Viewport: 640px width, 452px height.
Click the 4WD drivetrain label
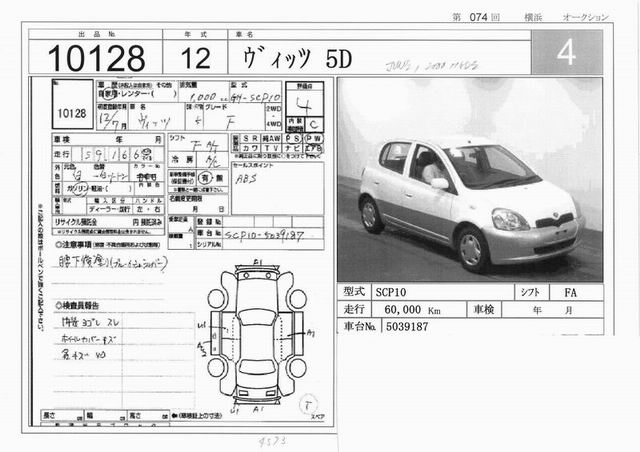coord(273,124)
